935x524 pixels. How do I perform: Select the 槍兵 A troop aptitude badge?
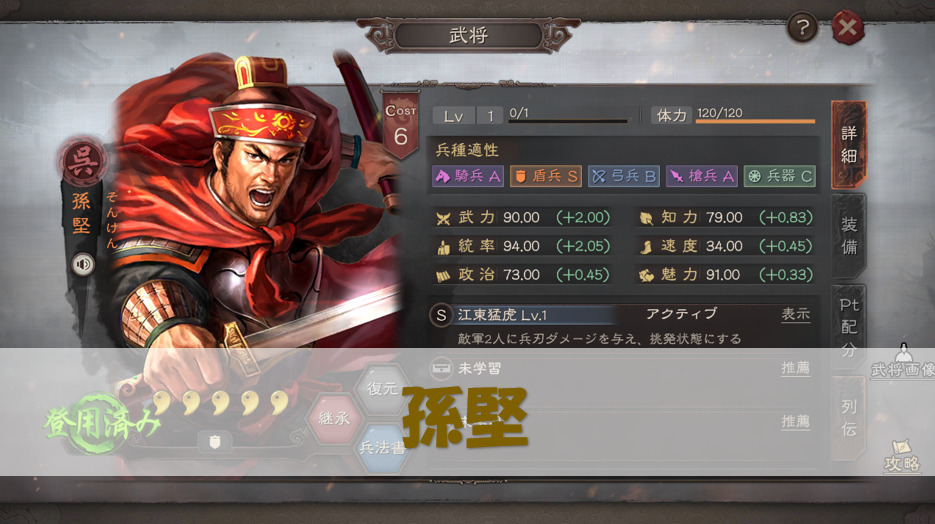(x=702, y=176)
